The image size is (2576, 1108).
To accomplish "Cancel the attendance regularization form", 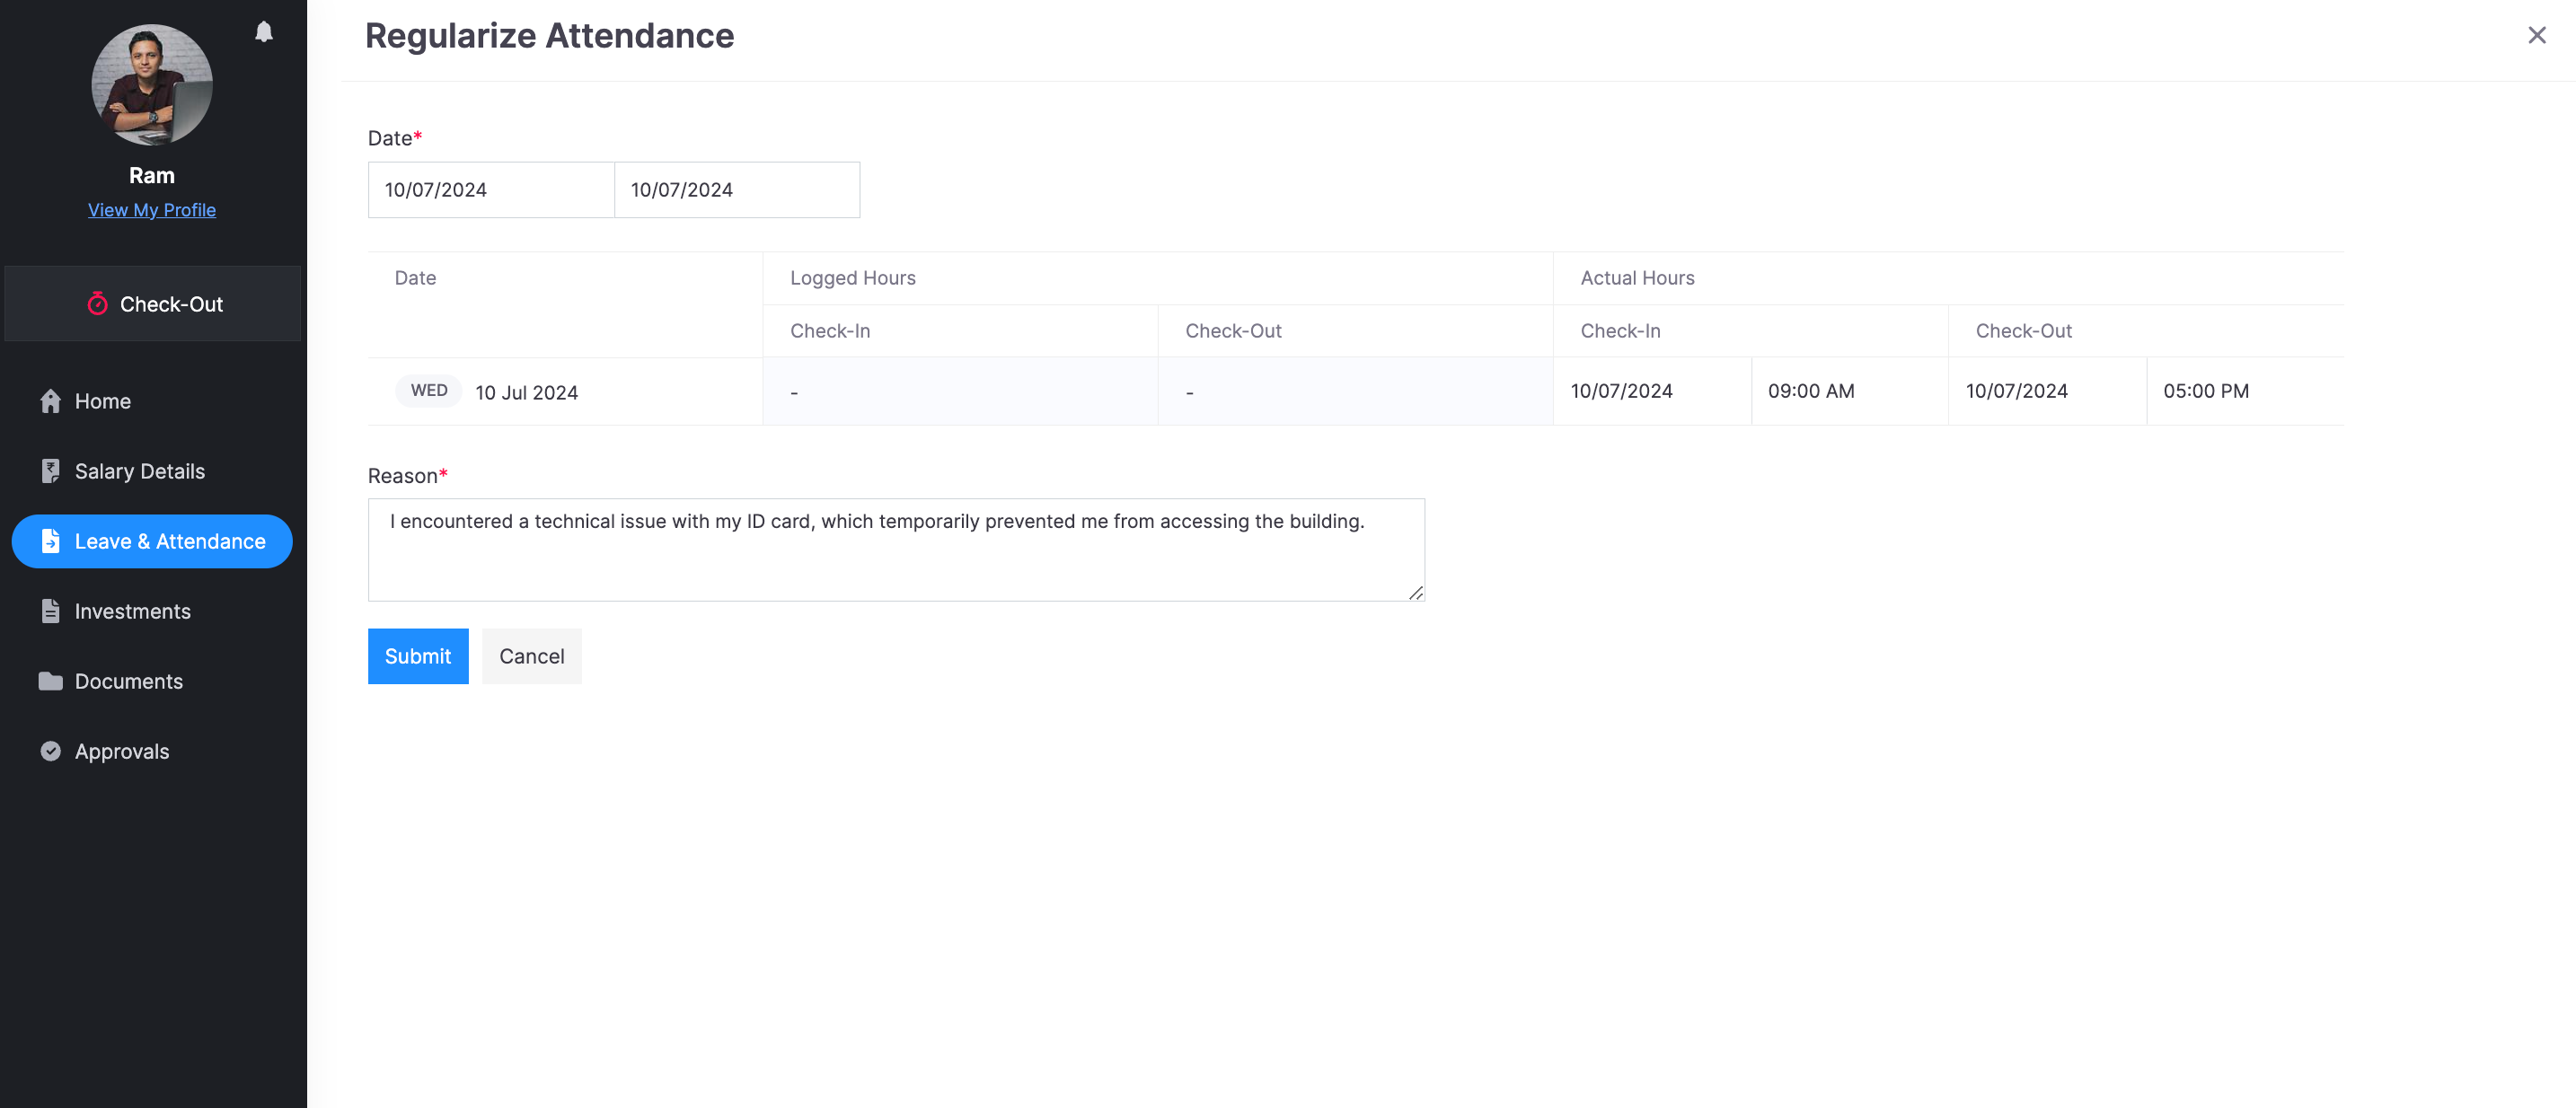I will 531,656.
